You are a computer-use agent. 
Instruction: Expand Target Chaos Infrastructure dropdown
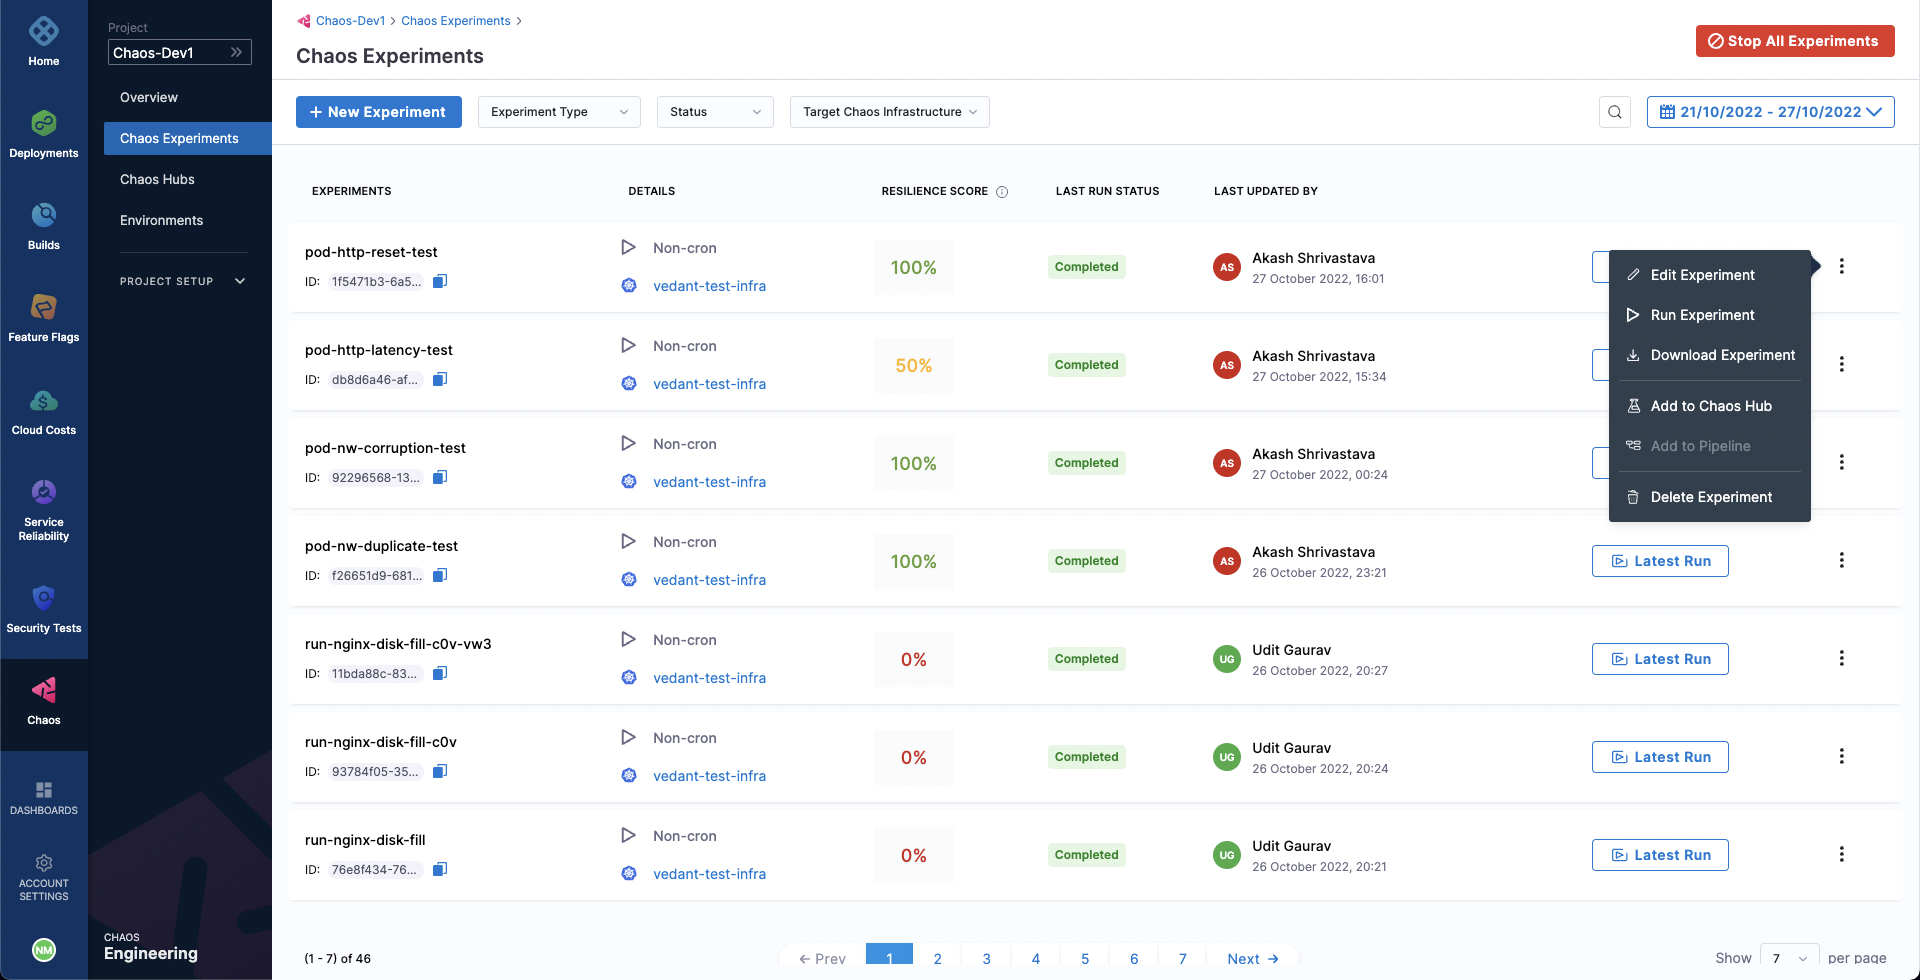tap(889, 112)
